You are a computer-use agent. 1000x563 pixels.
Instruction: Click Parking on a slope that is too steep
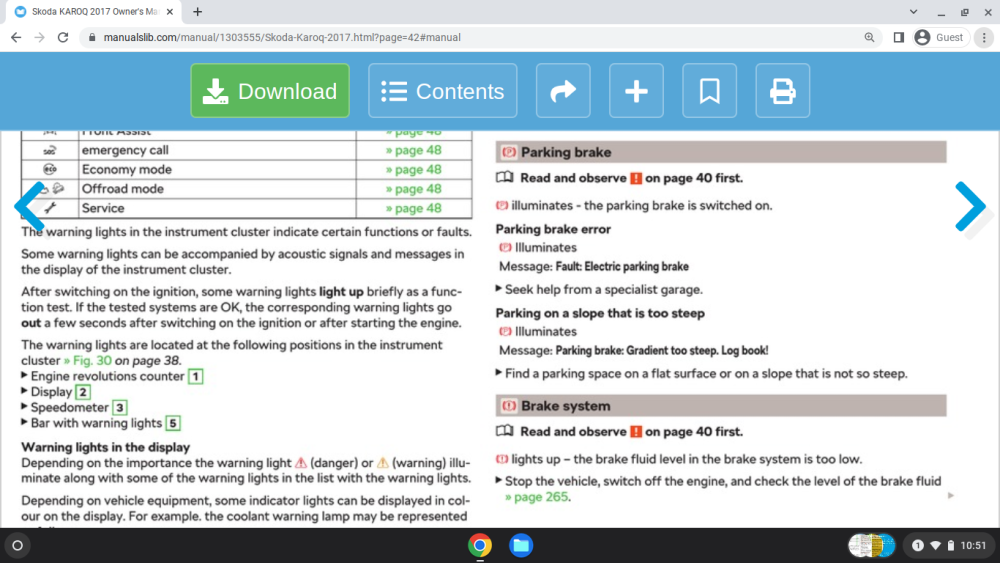tap(600, 313)
